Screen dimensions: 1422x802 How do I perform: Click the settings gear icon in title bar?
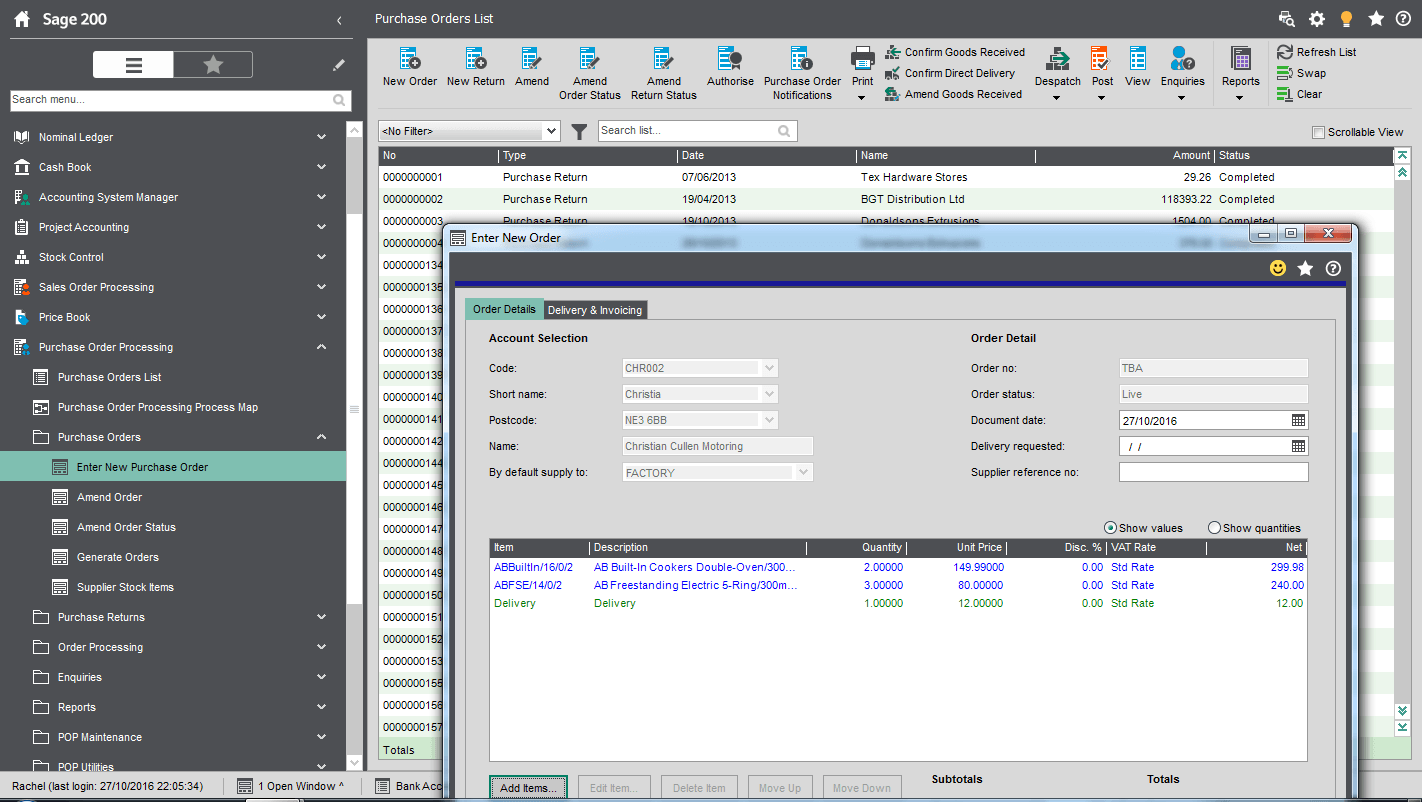pos(1317,19)
